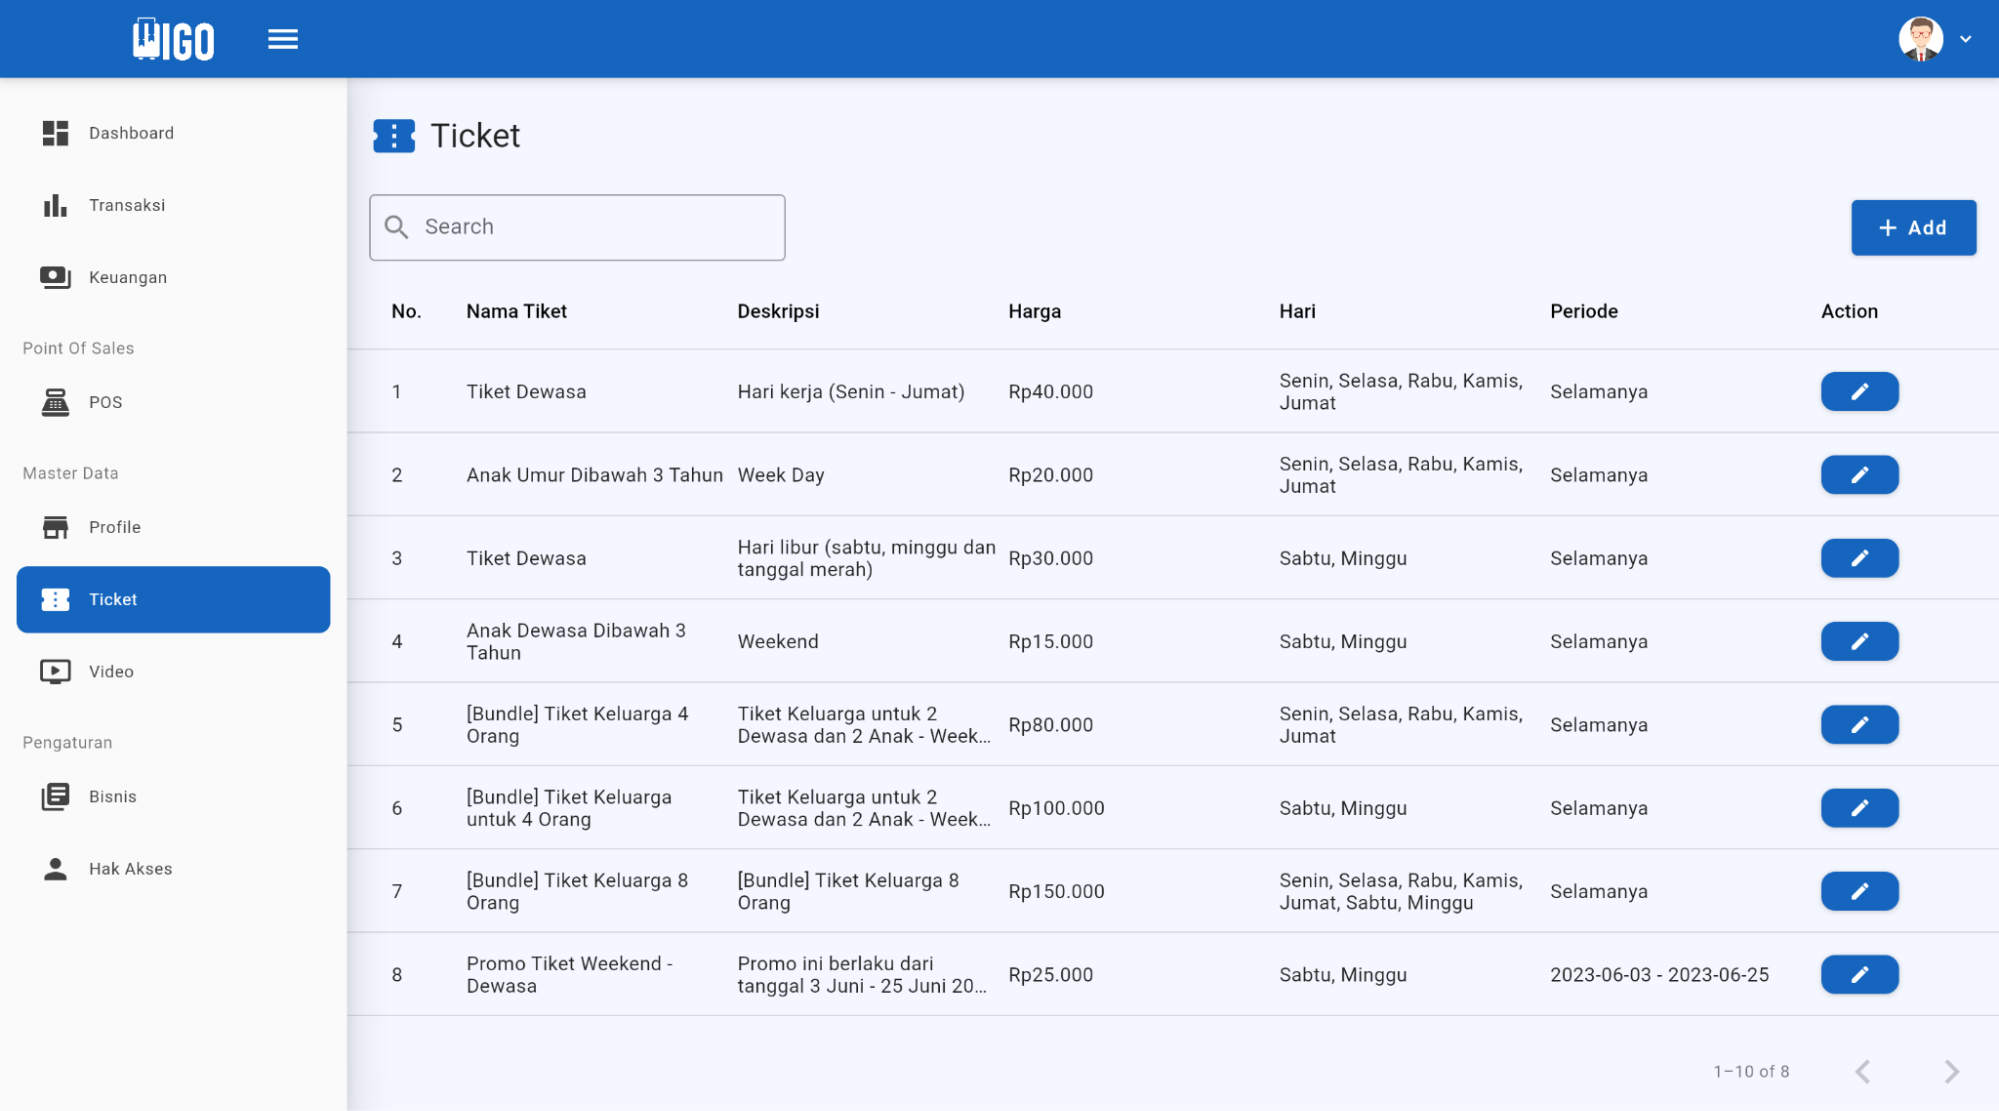
Task: Select Transaksi from the navigation menu
Action: click(127, 205)
